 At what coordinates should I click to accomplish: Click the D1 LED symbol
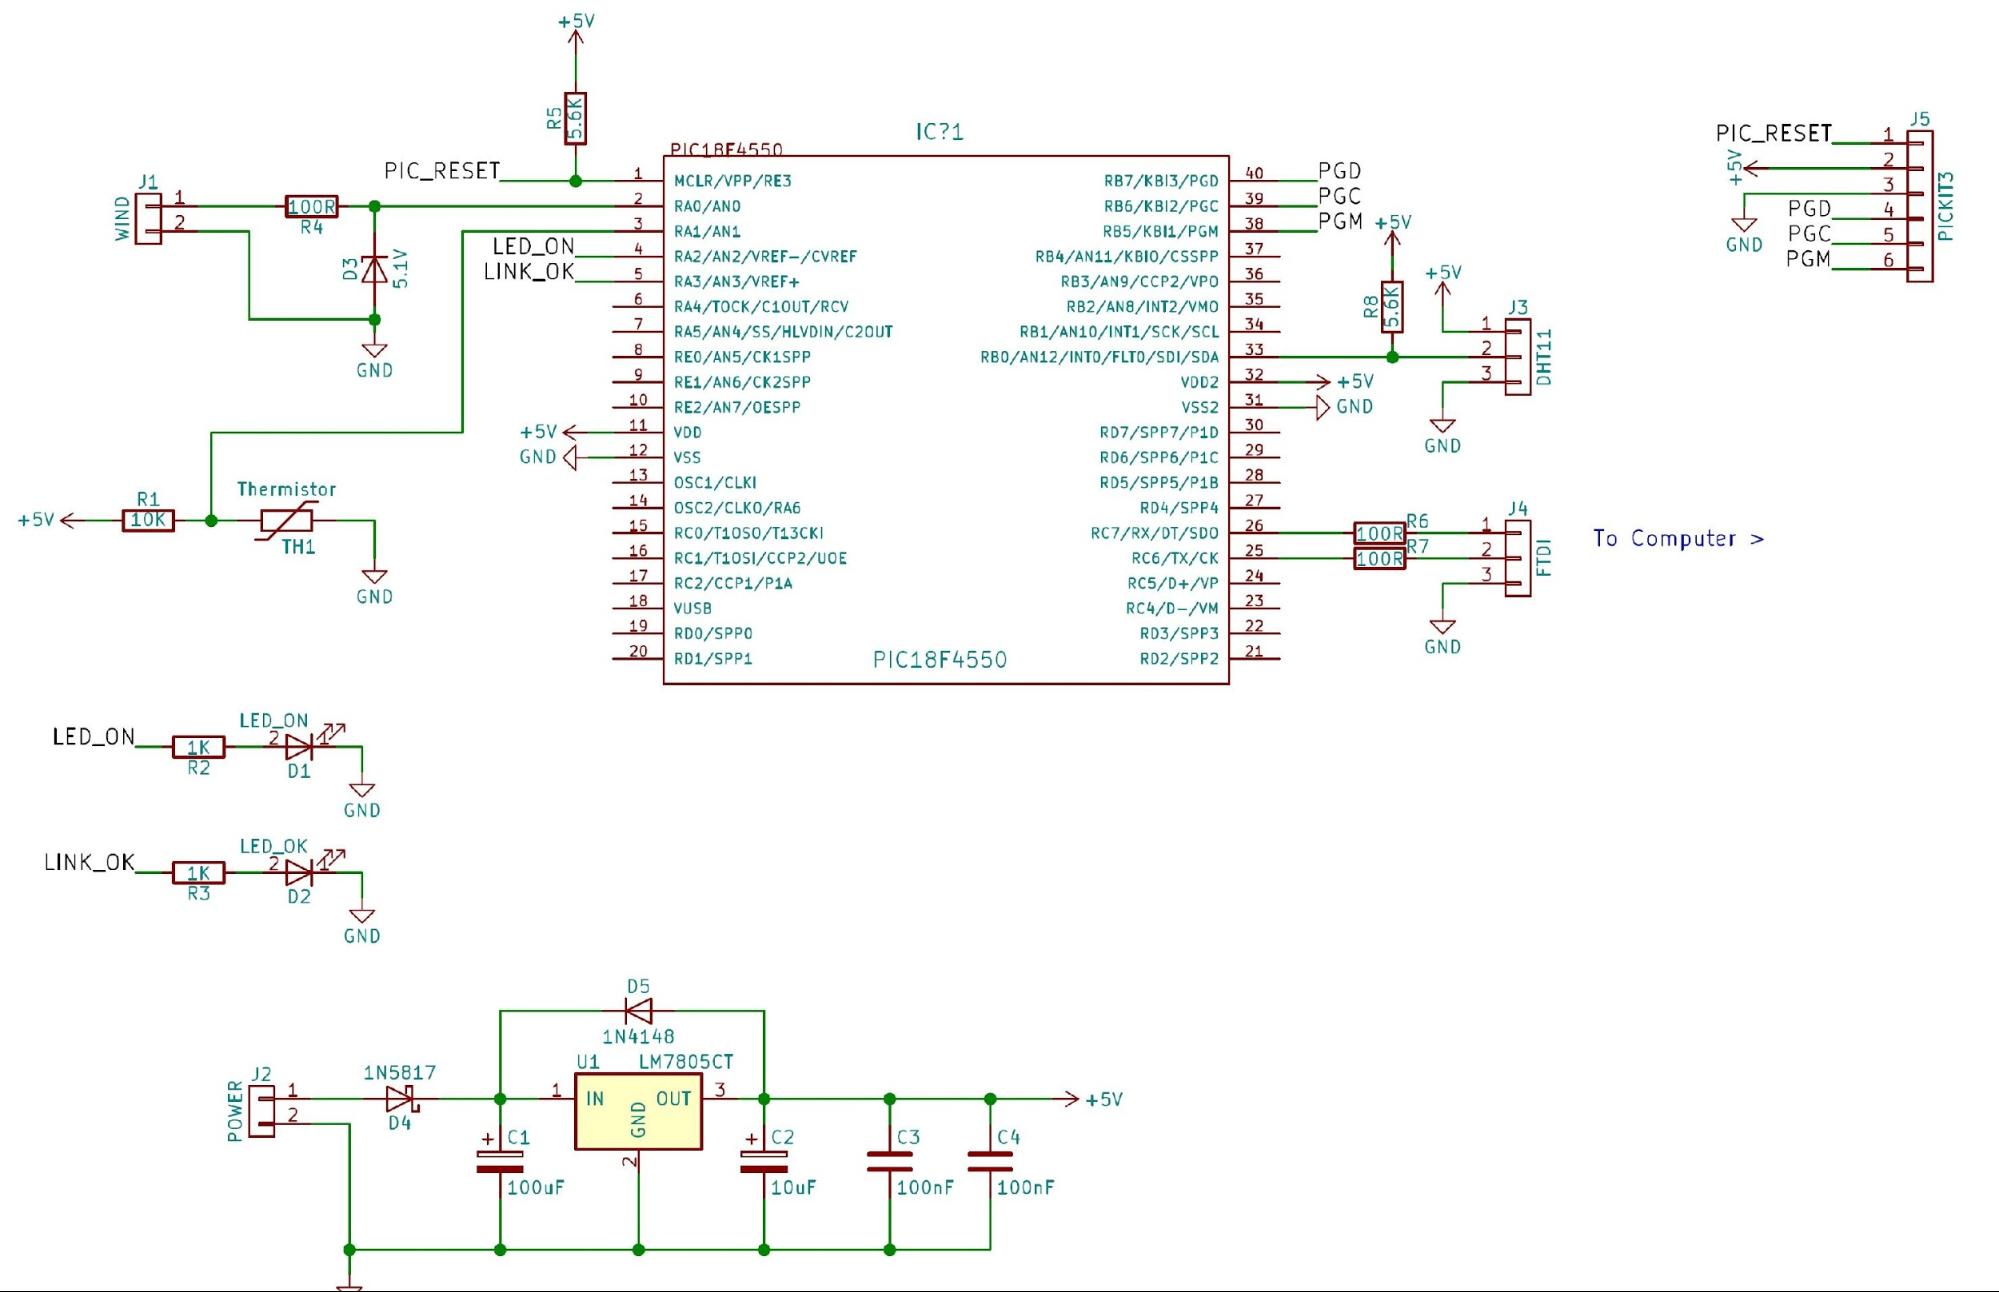(x=300, y=746)
